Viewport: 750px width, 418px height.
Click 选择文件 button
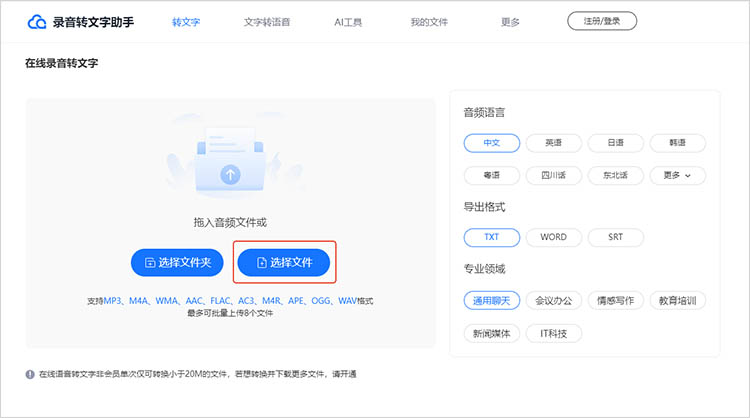click(x=284, y=263)
